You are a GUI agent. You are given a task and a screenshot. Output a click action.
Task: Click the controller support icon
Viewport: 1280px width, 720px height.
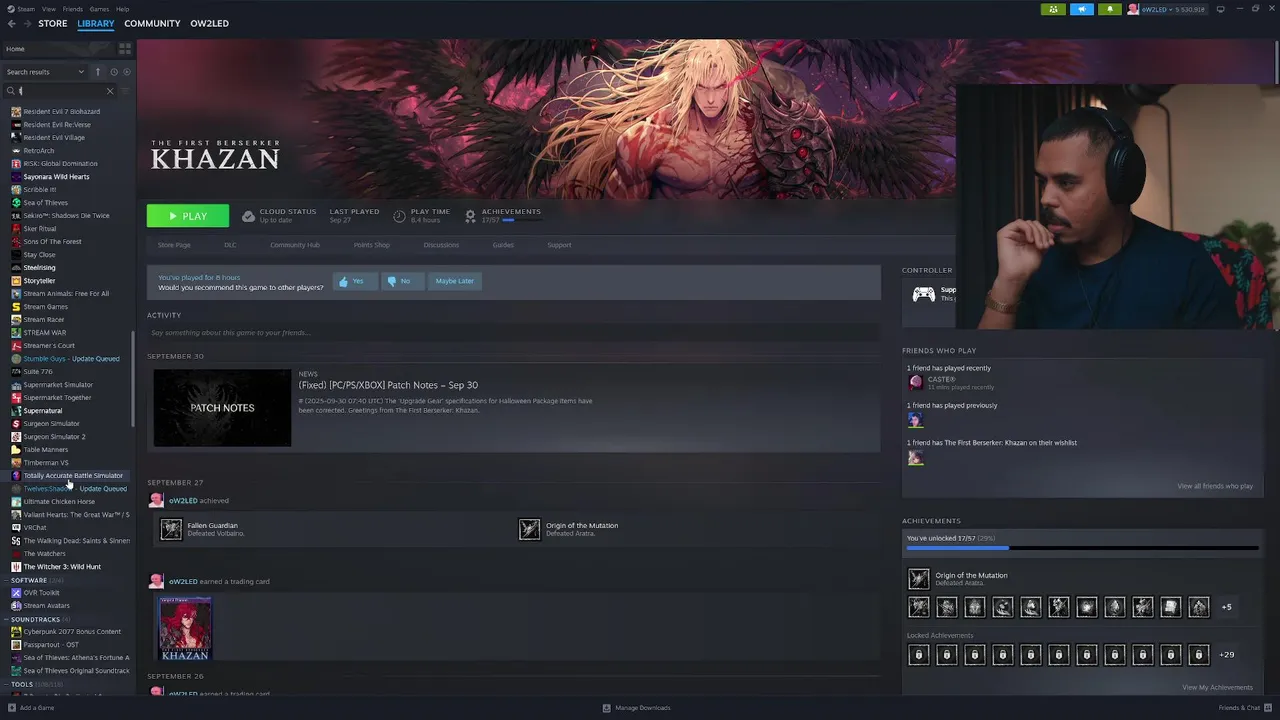pos(924,294)
